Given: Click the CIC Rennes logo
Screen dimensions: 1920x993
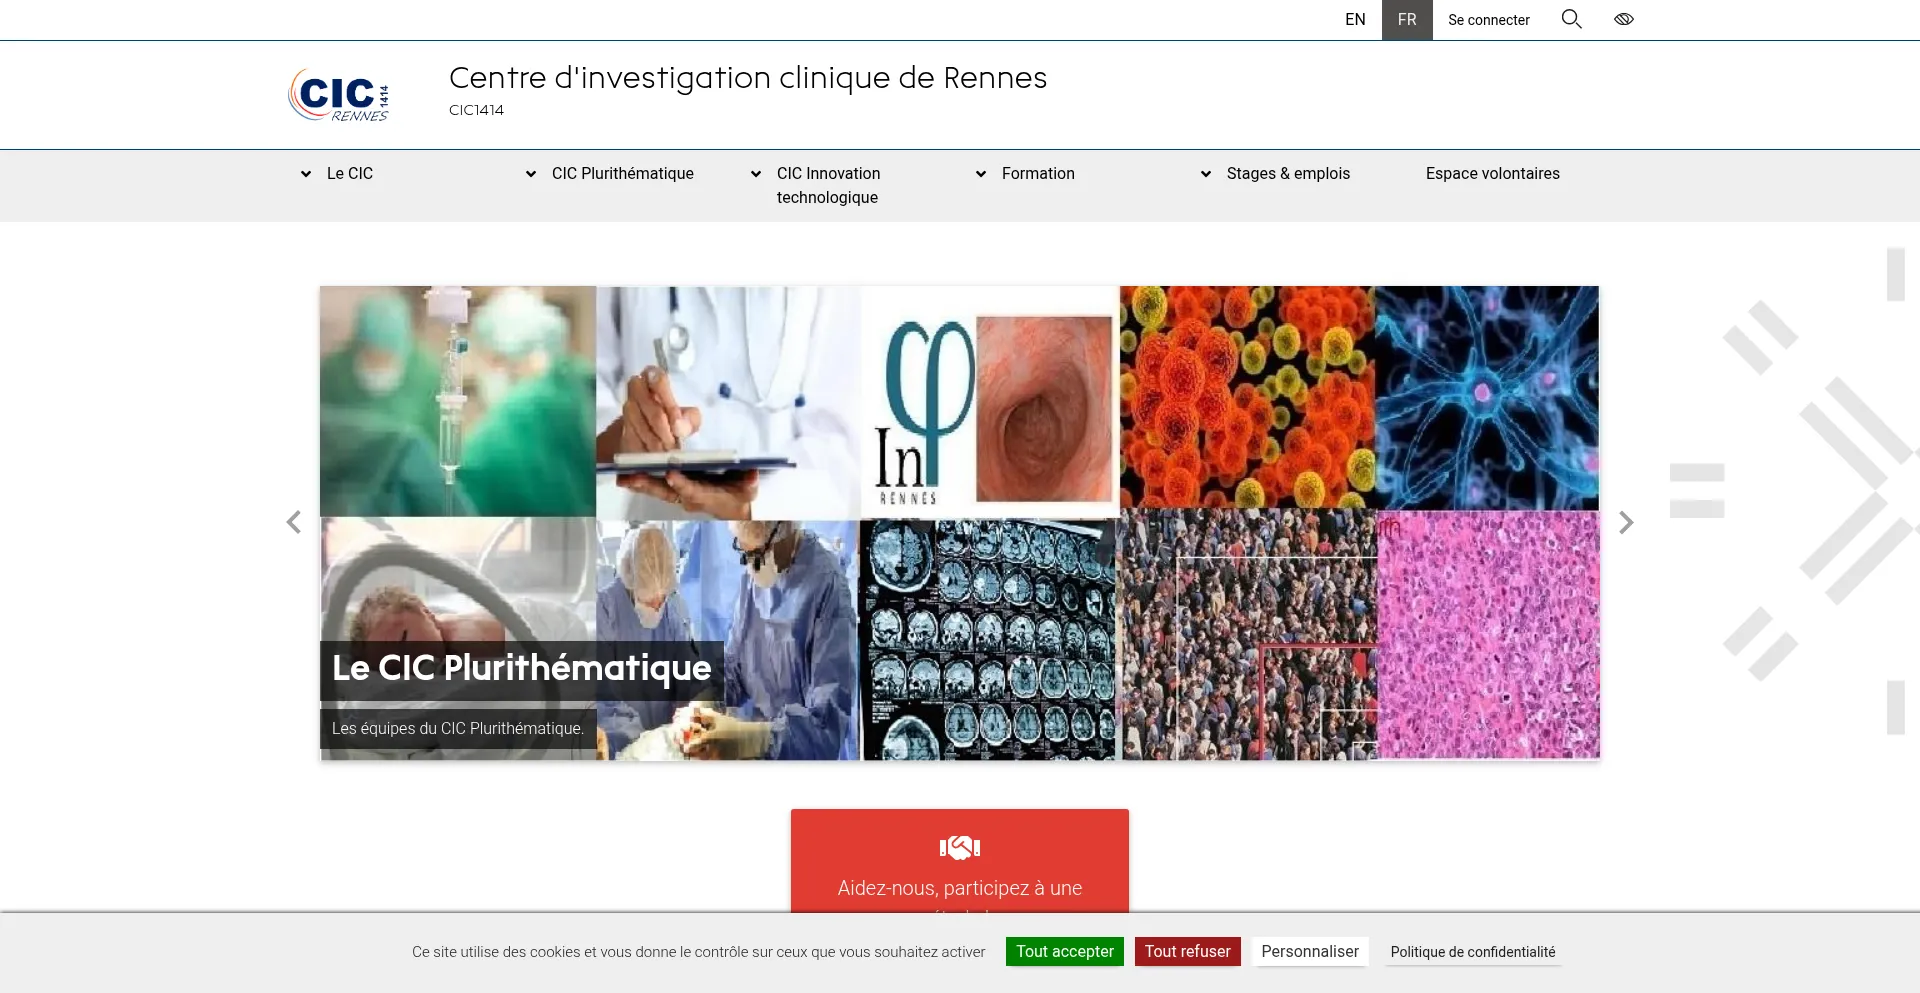Looking at the screenshot, I should click(x=338, y=94).
